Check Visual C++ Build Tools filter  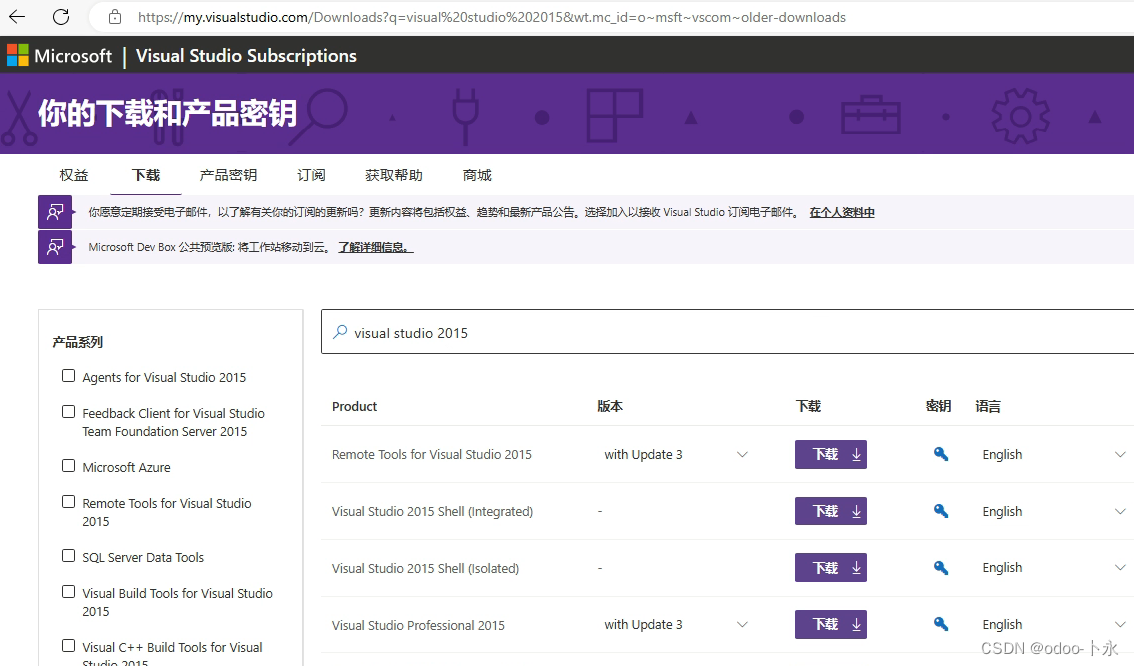(69, 646)
